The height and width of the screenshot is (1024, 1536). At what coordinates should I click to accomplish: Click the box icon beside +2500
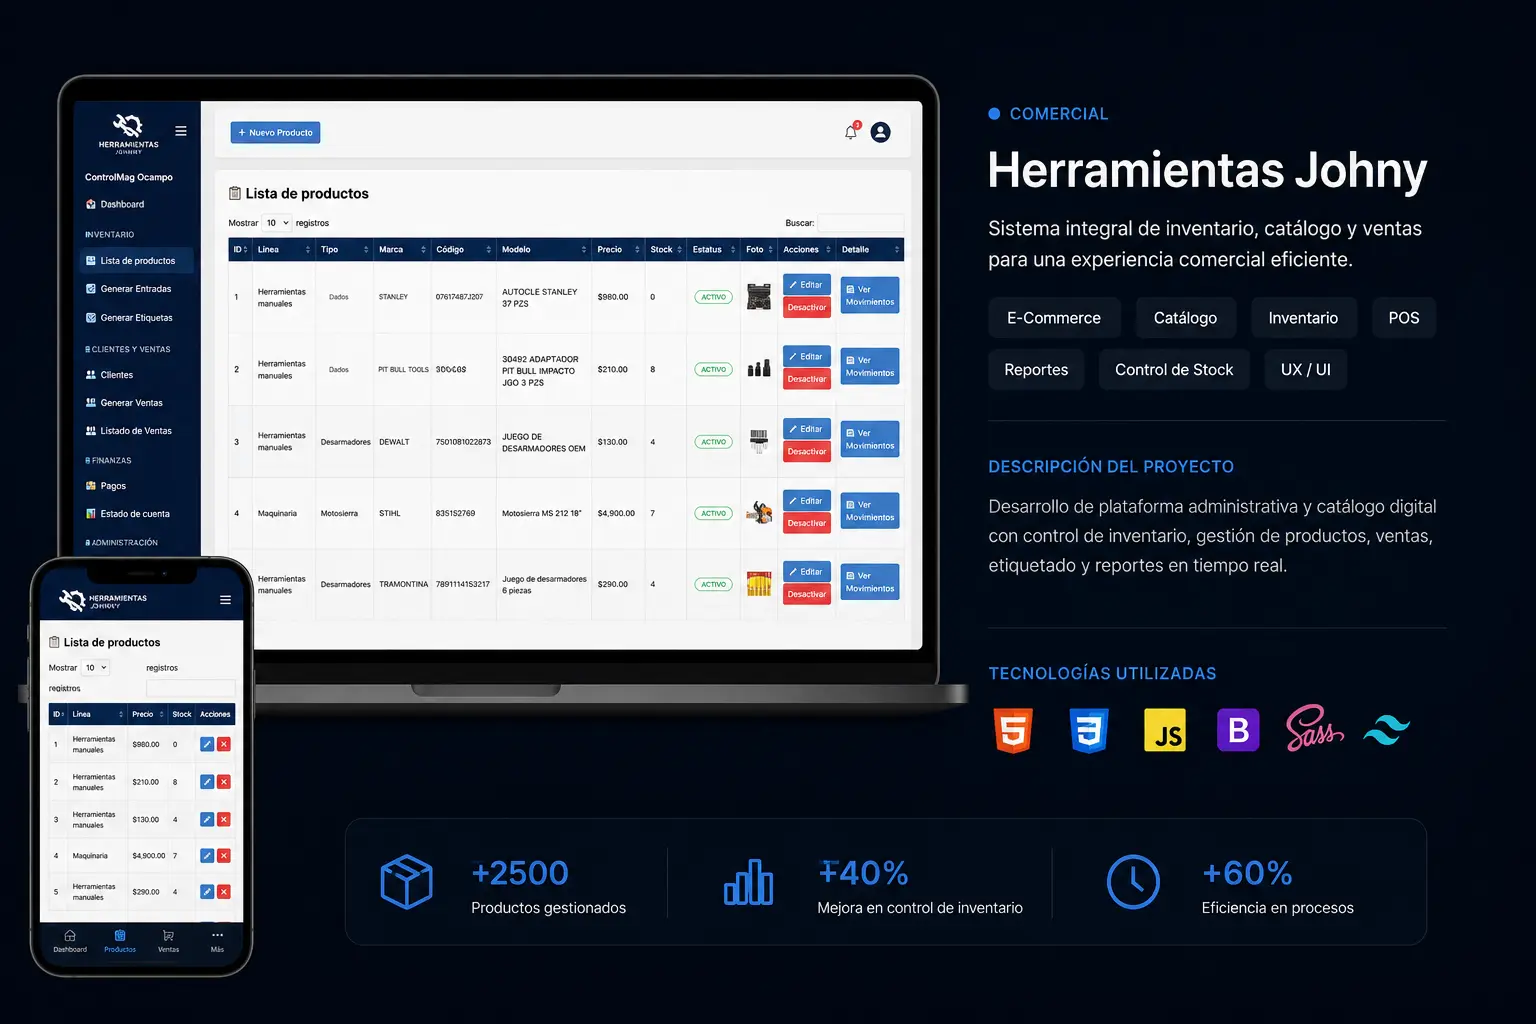[406, 882]
